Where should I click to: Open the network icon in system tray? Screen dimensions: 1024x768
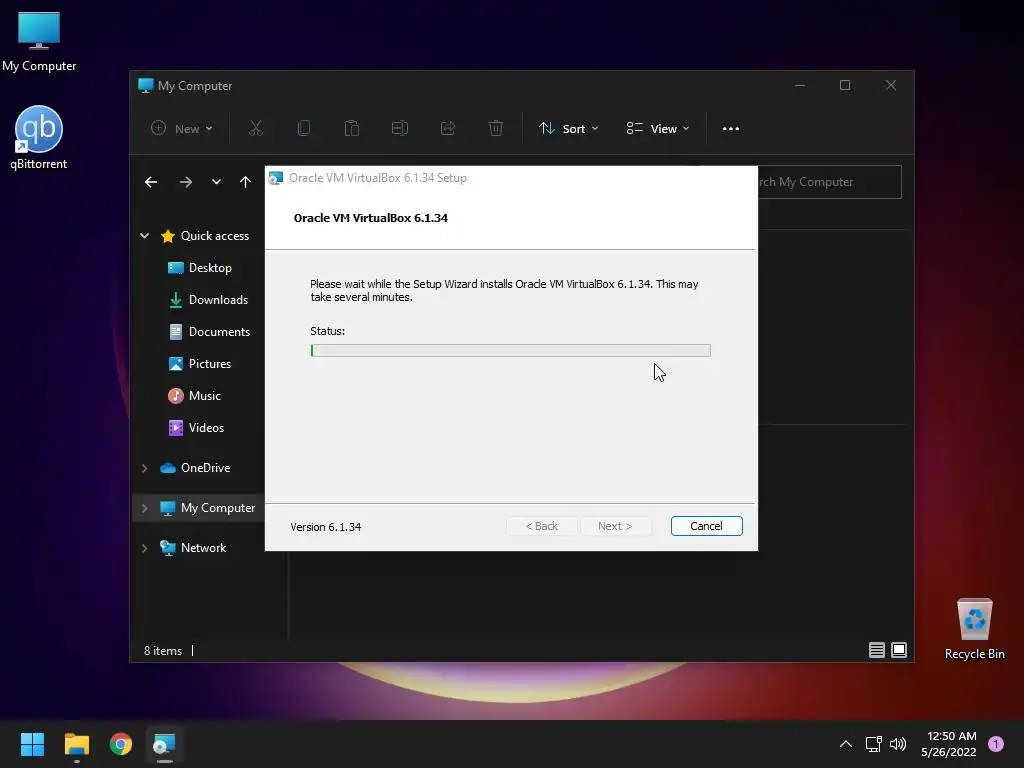coord(873,744)
